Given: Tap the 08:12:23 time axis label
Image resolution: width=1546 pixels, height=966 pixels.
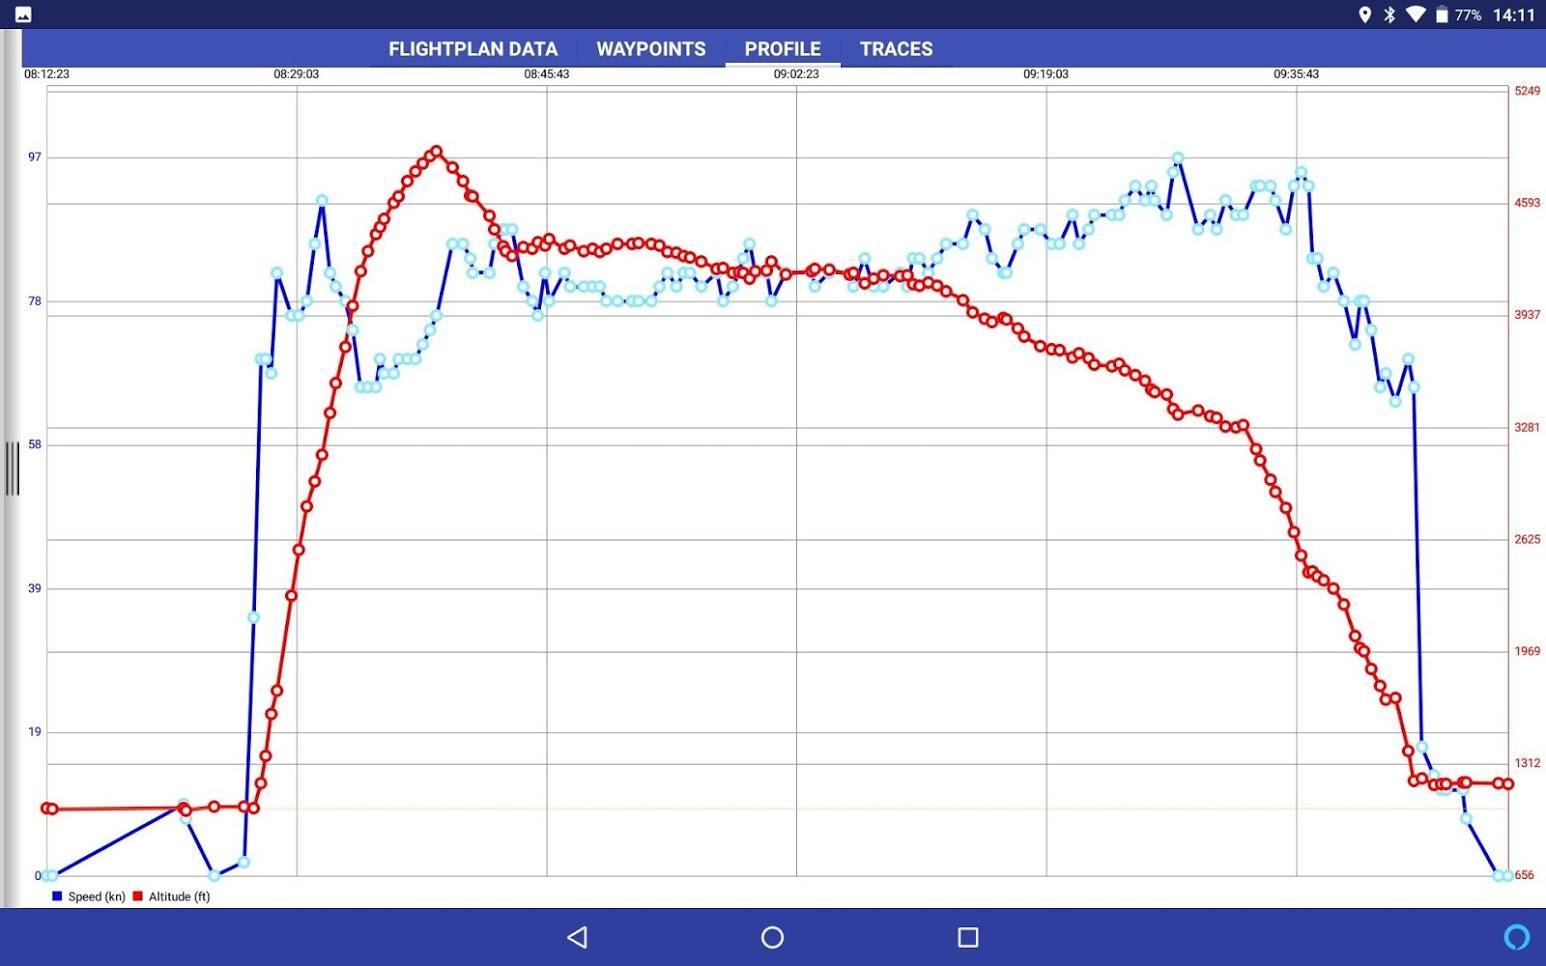Looking at the screenshot, I should pos(46,74).
